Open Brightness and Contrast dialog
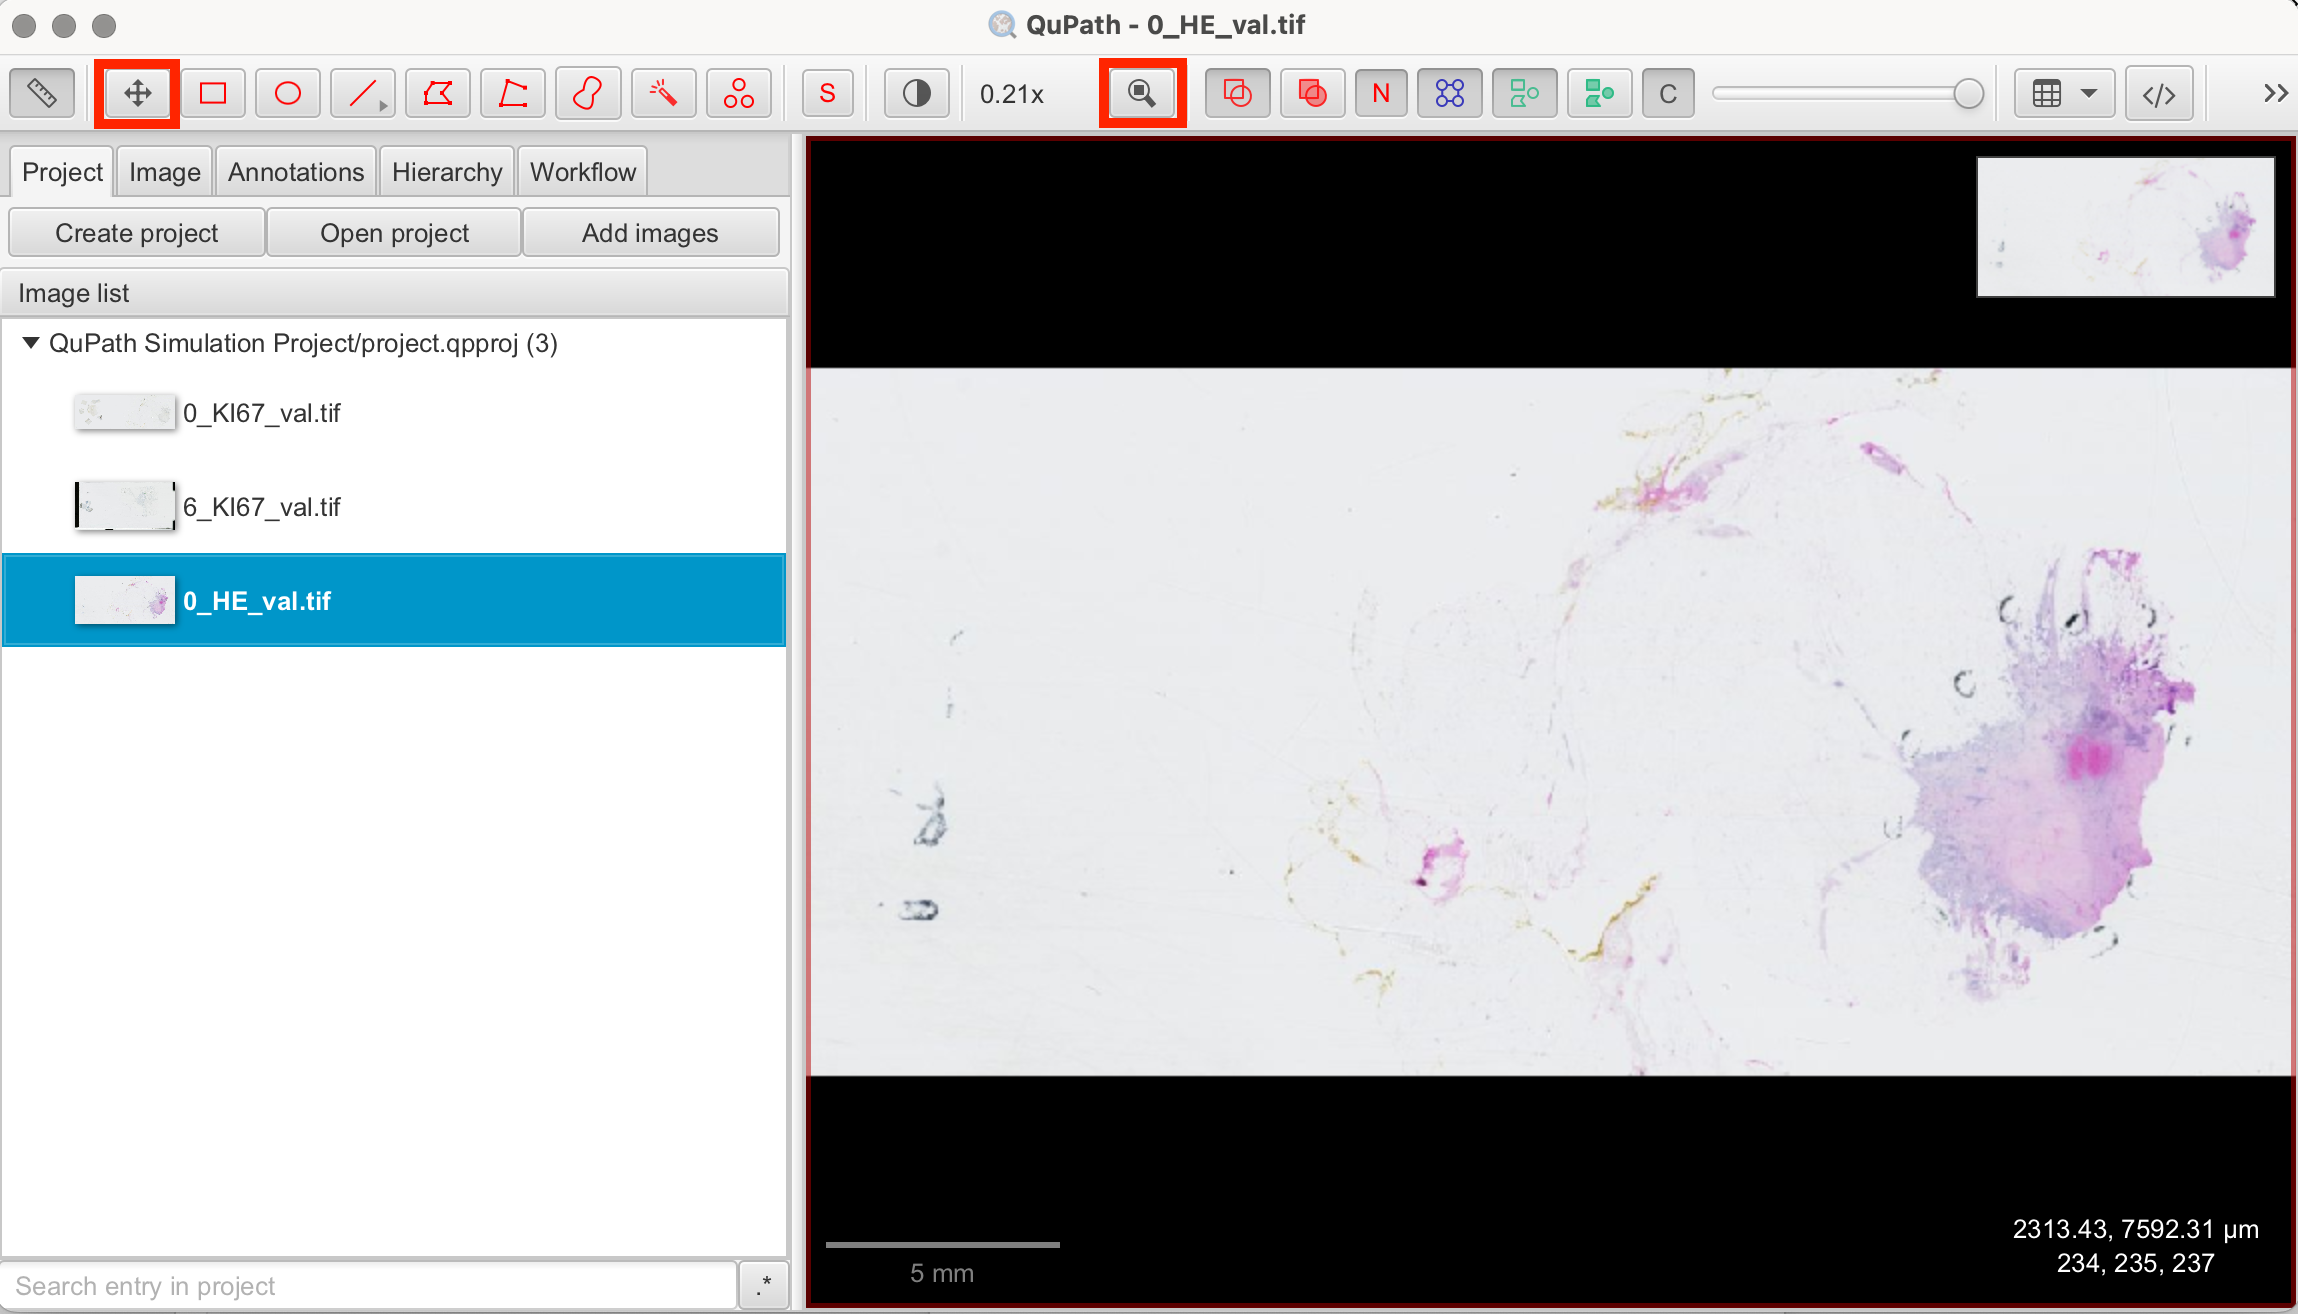This screenshot has height=1314, width=2298. [x=916, y=94]
